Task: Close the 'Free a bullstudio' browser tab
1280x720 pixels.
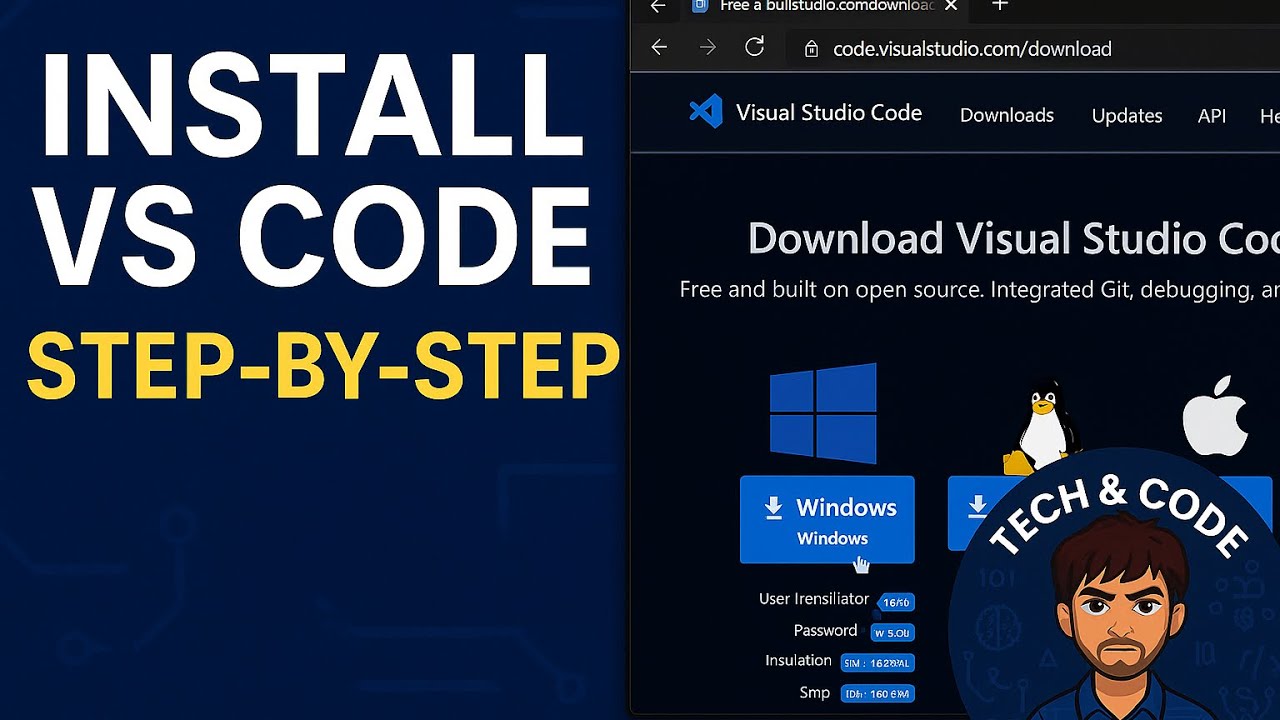Action: (x=951, y=6)
